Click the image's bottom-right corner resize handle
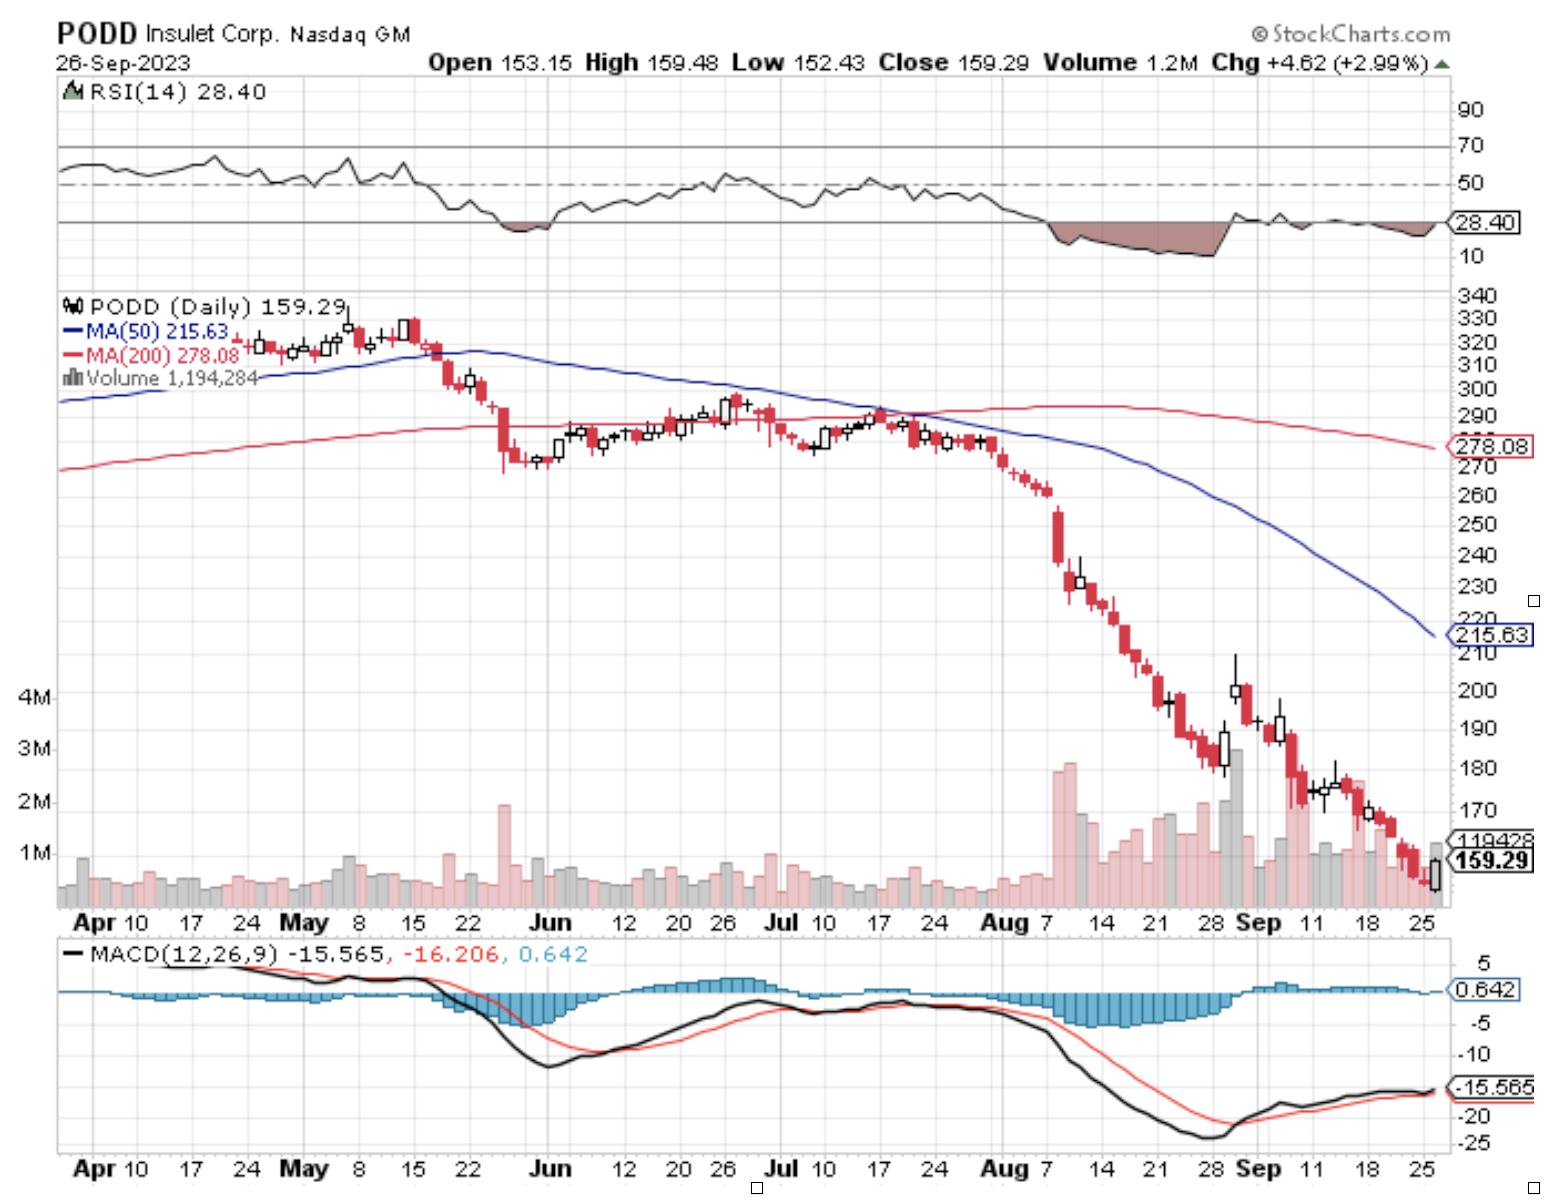The image size is (1552, 1204). (x=1534, y=1187)
